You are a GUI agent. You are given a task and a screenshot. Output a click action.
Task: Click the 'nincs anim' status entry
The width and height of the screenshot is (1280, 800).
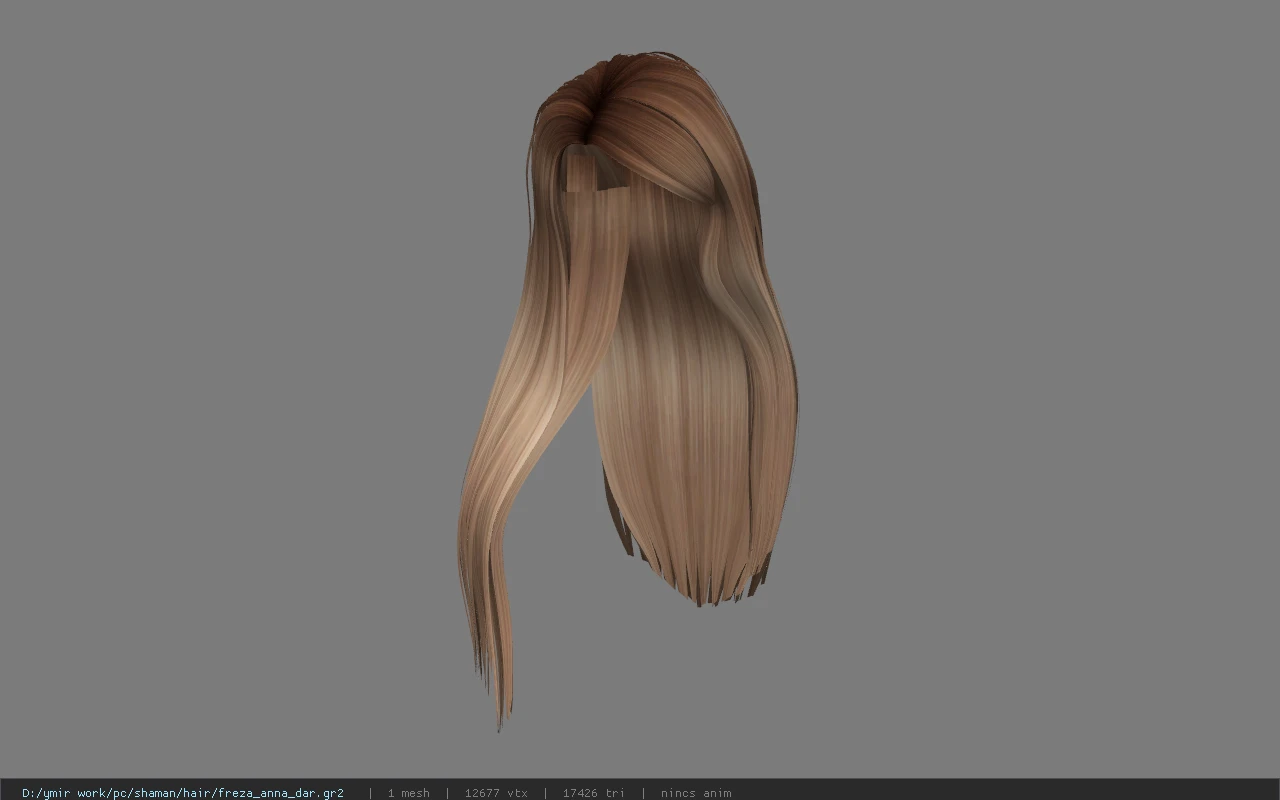696,793
